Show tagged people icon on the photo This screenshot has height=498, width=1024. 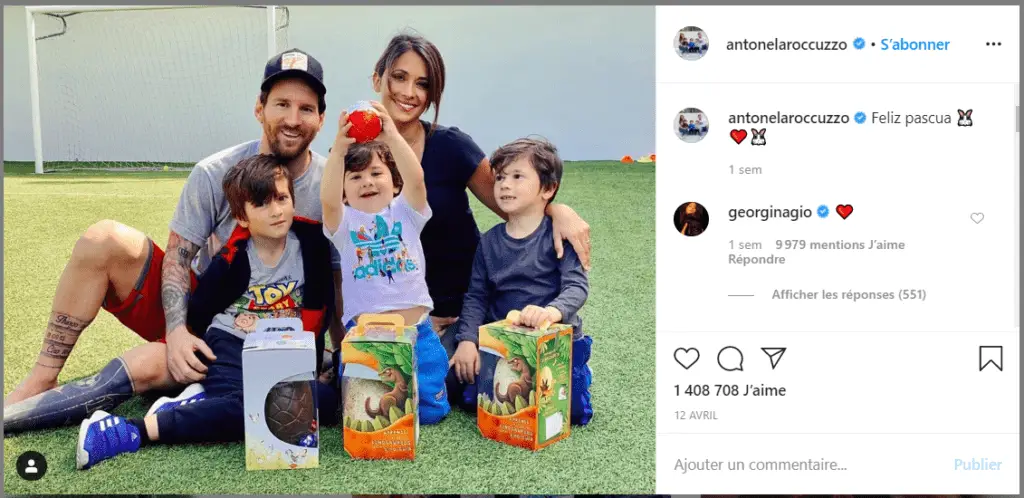pos(31,465)
